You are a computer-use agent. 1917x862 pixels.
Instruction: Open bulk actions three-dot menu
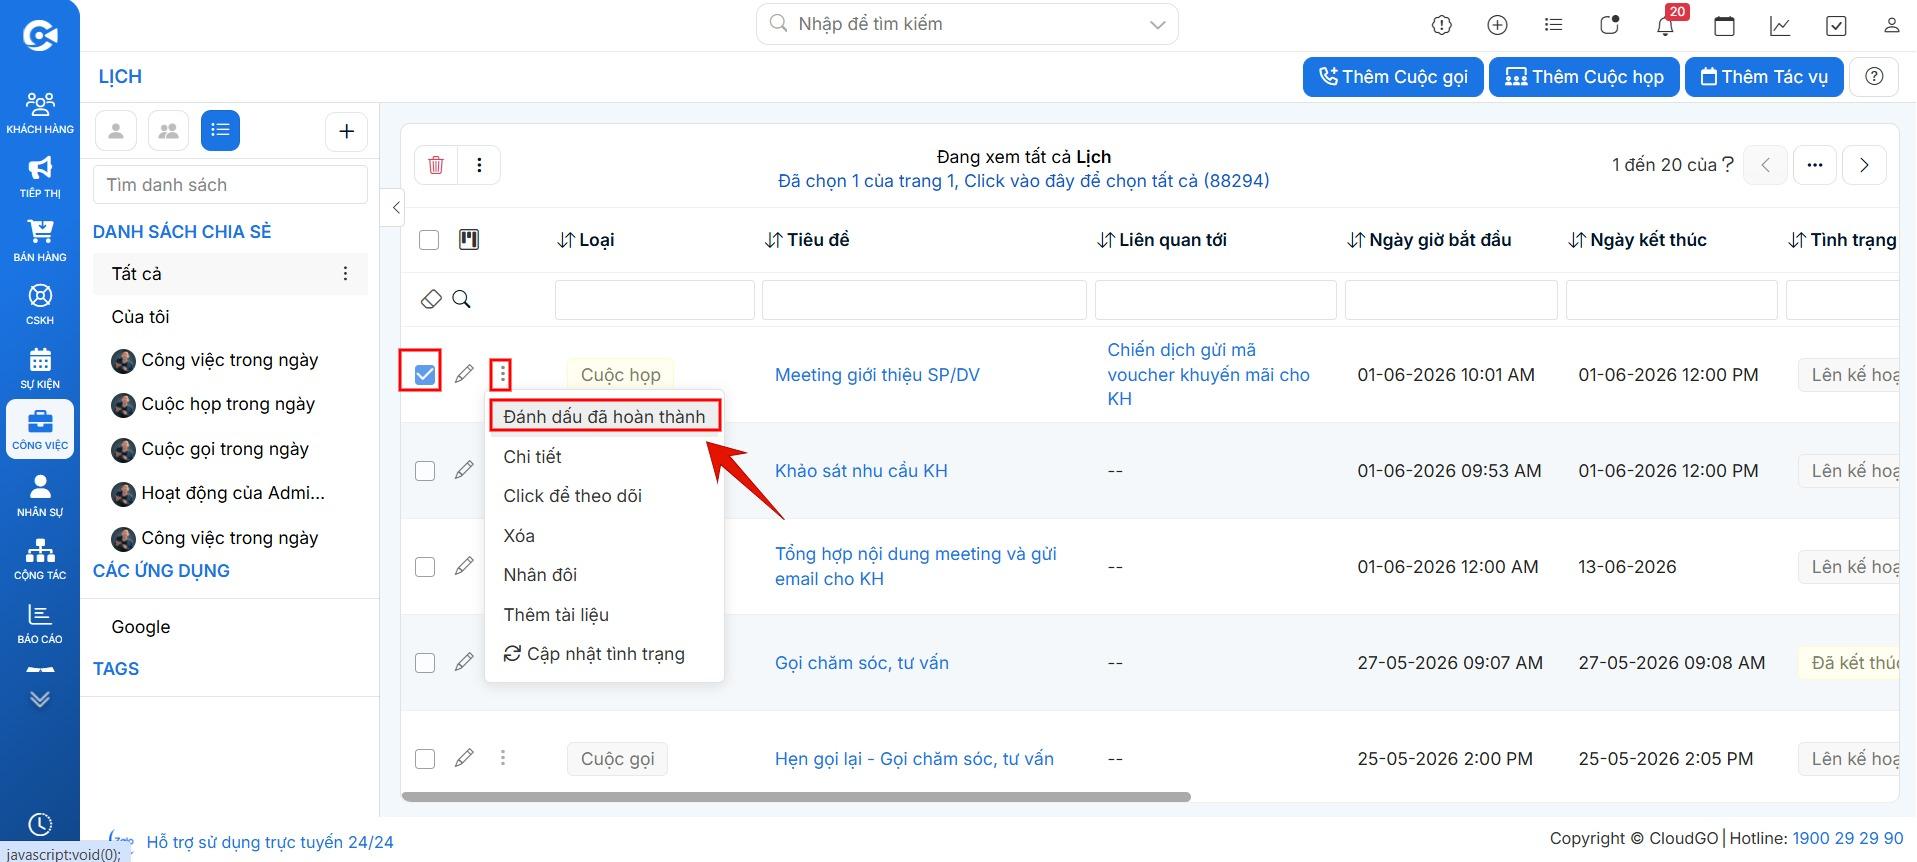pyautogui.click(x=479, y=165)
